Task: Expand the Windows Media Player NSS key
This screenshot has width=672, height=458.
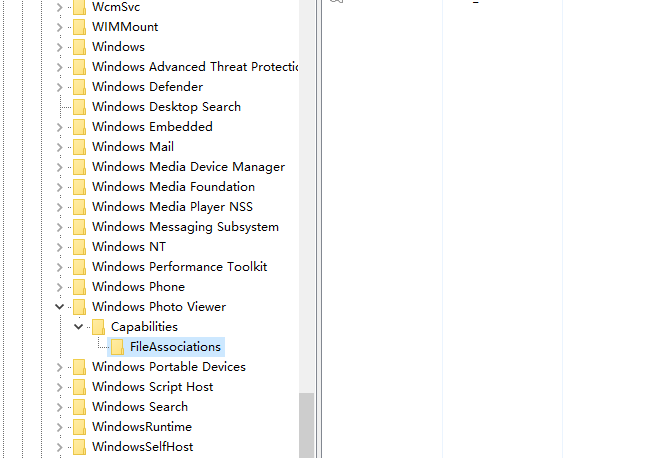Action: tap(60, 207)
